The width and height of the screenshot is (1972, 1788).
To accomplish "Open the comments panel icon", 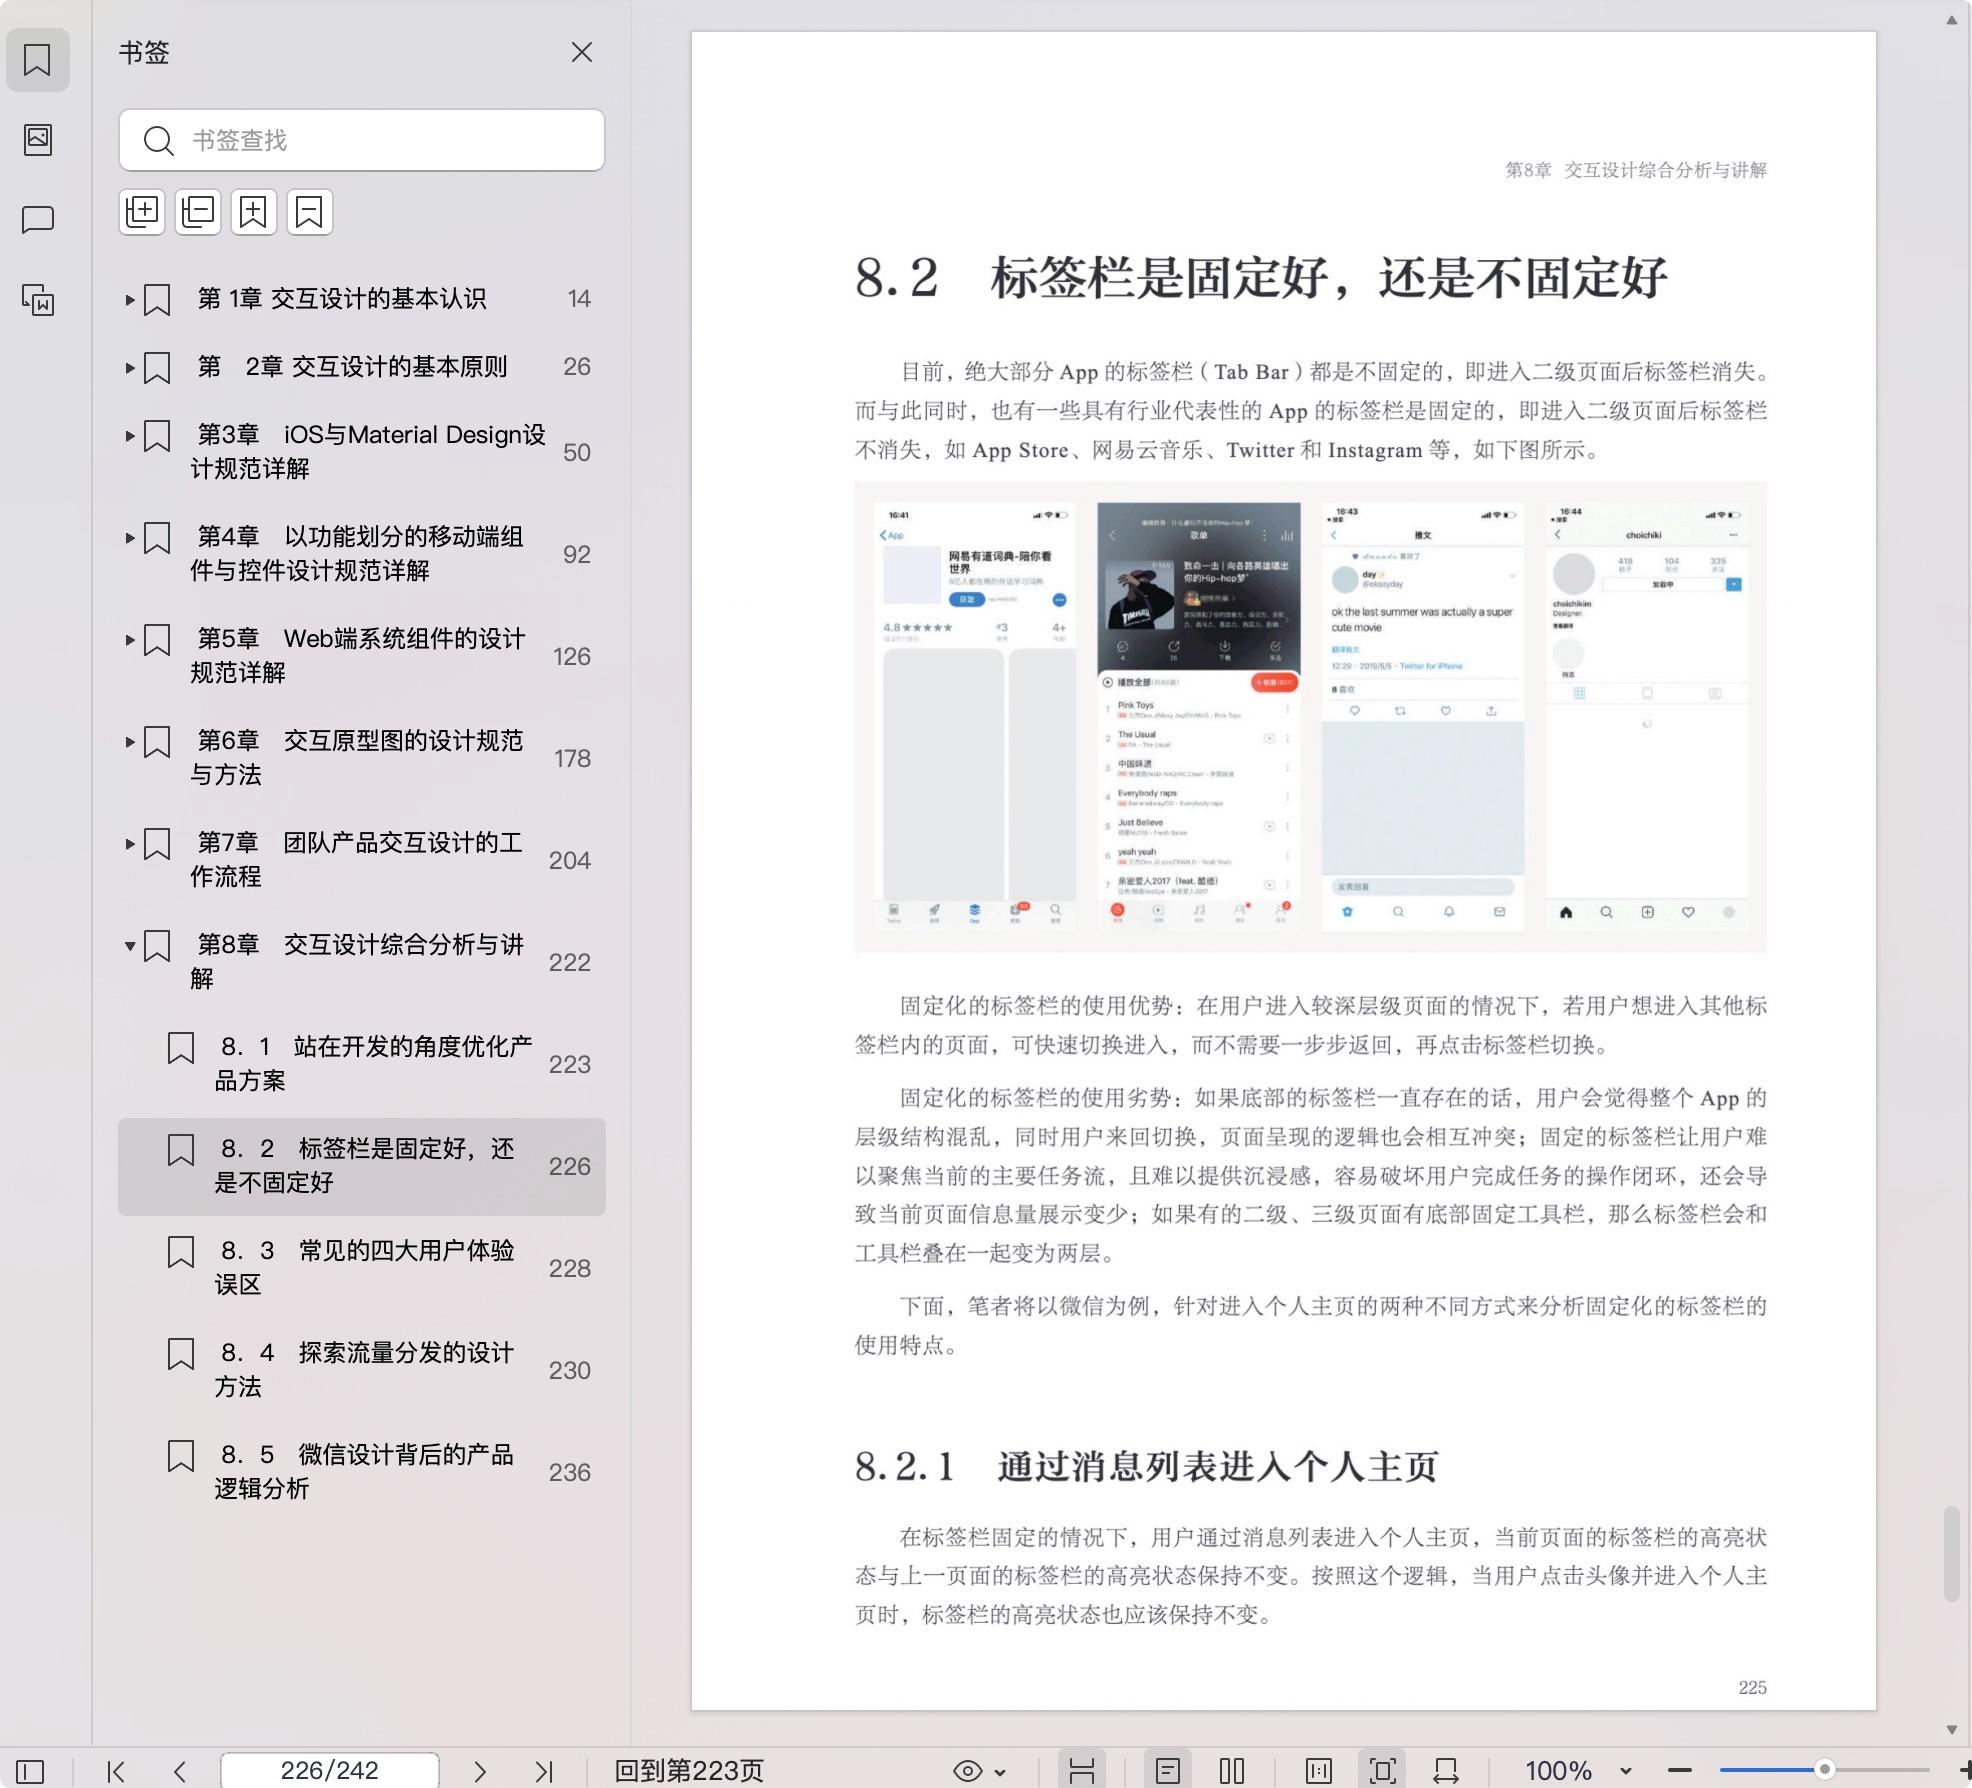I will pyautogui.click(x=38, y=219).
